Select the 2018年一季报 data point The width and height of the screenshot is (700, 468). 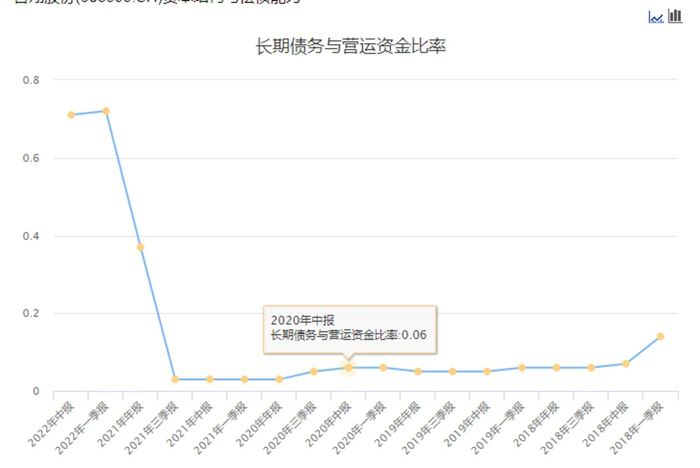(x=660, y=336)
